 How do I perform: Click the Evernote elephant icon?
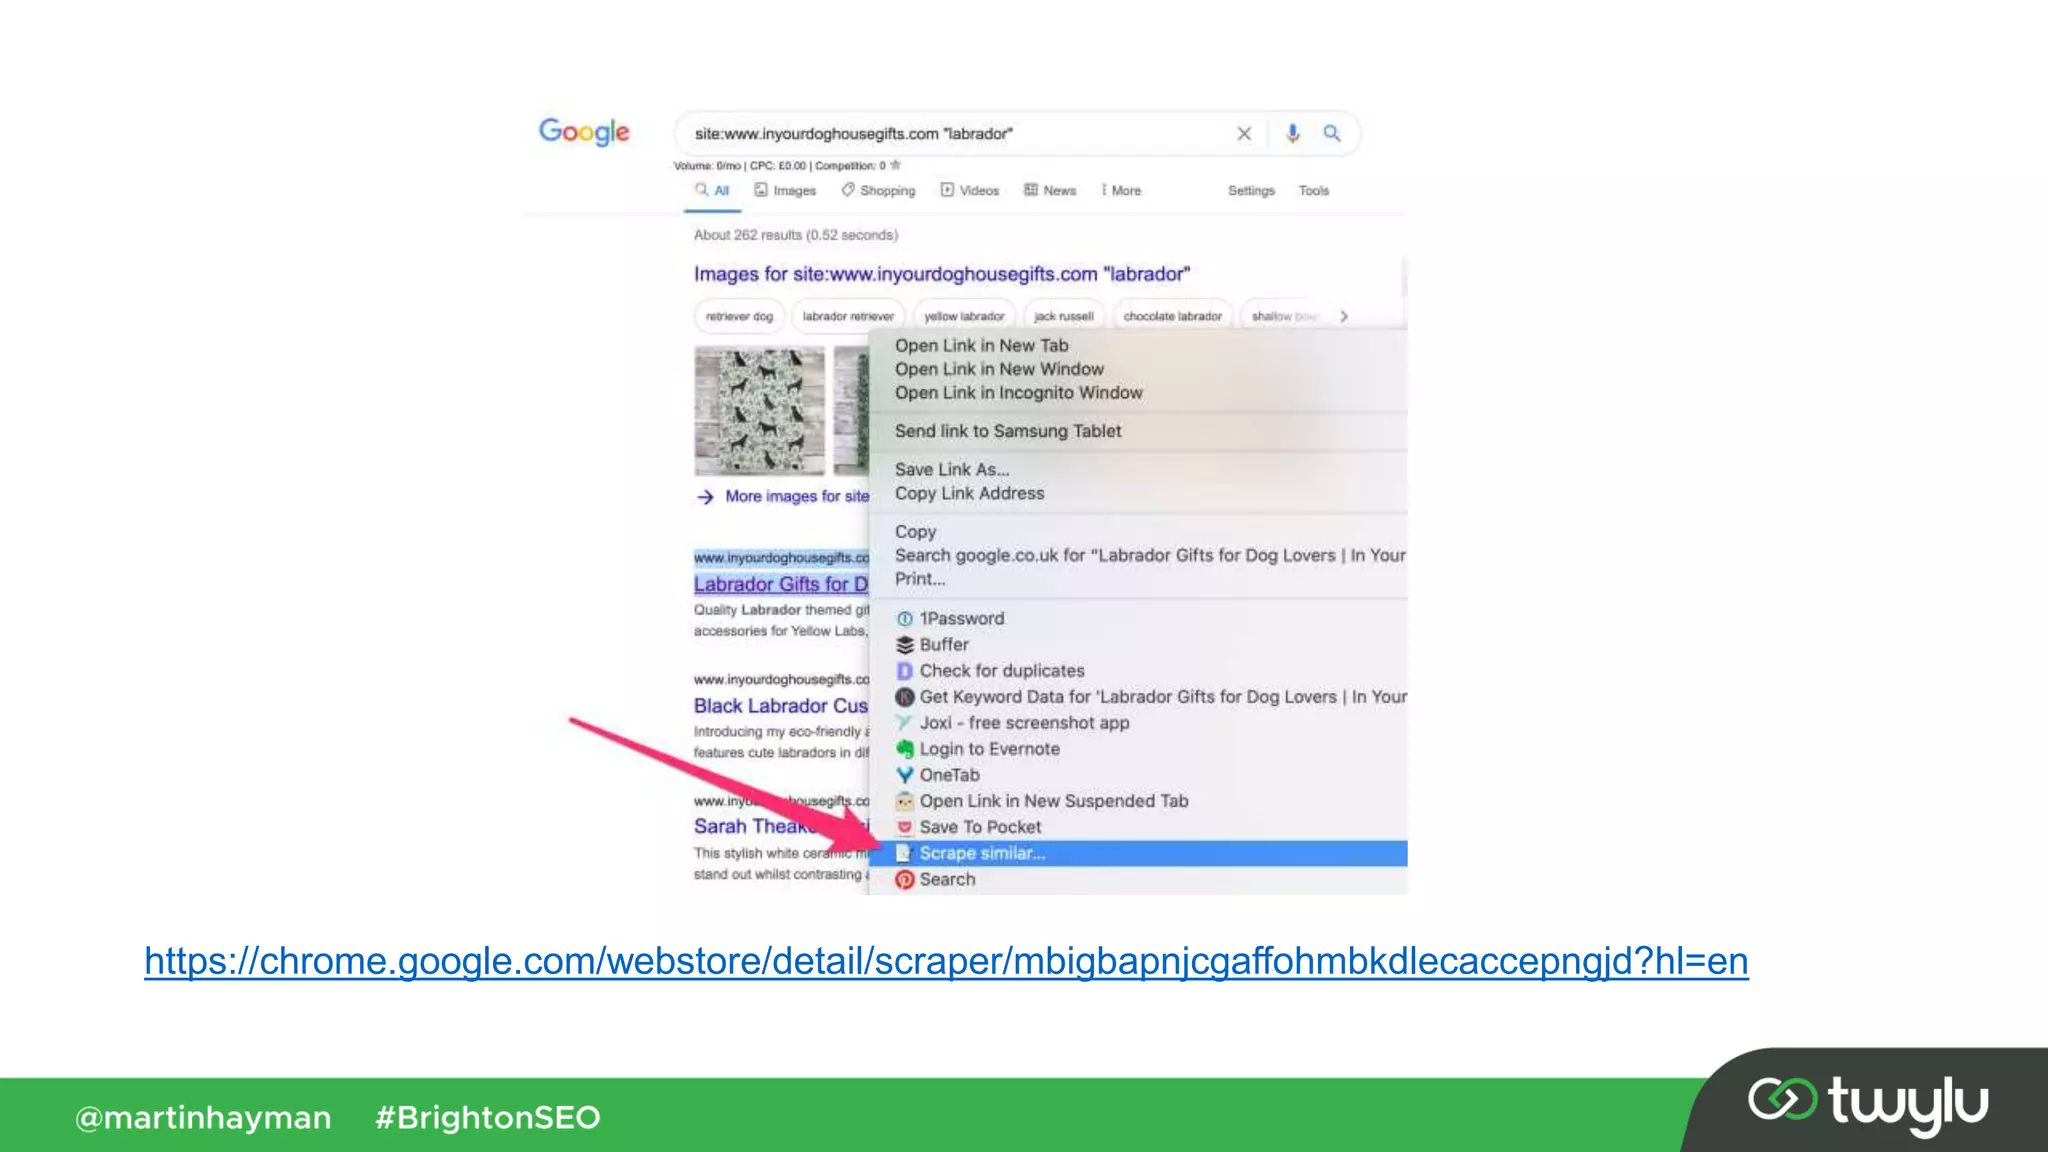tap(905, 749)
